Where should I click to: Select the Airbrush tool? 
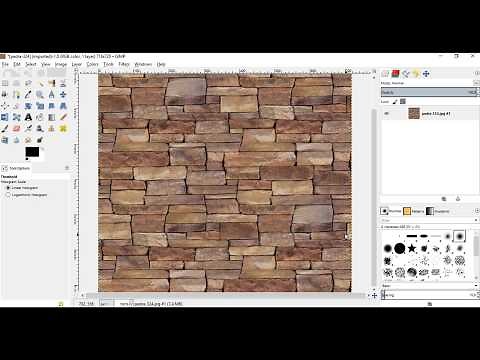pyautogui.click(x=28, y=129)
